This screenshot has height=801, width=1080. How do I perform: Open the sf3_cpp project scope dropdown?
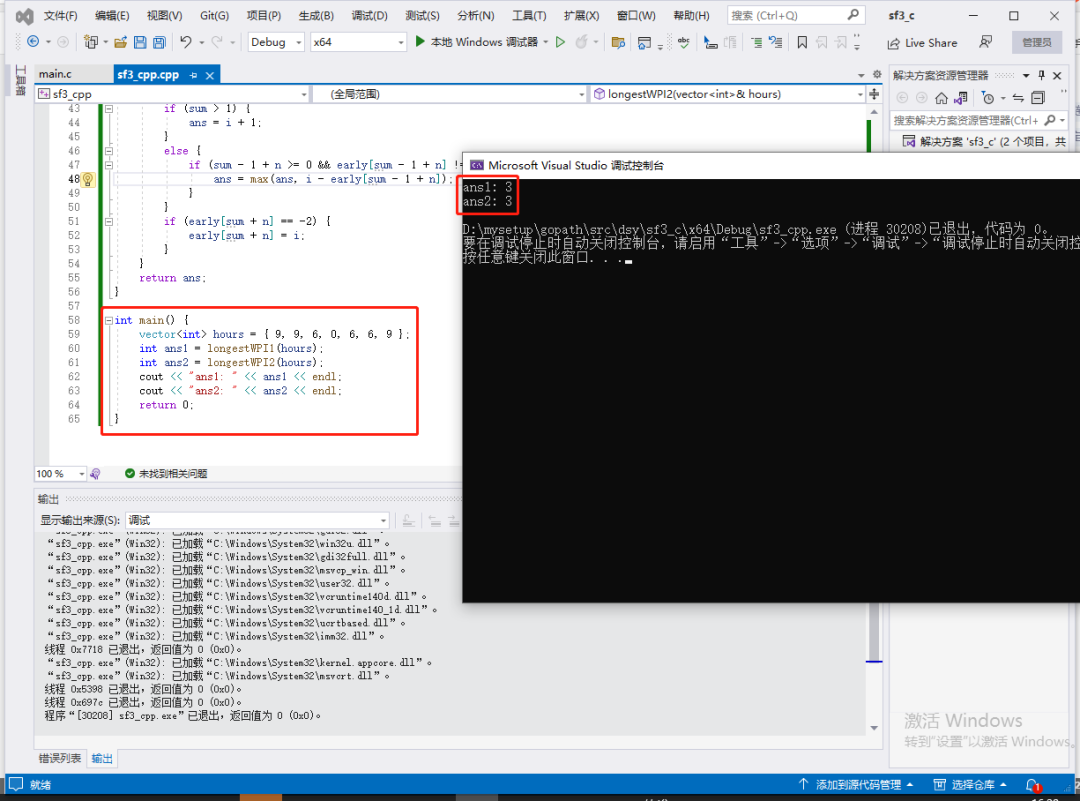pyautogui.click(x=173, y=94)
